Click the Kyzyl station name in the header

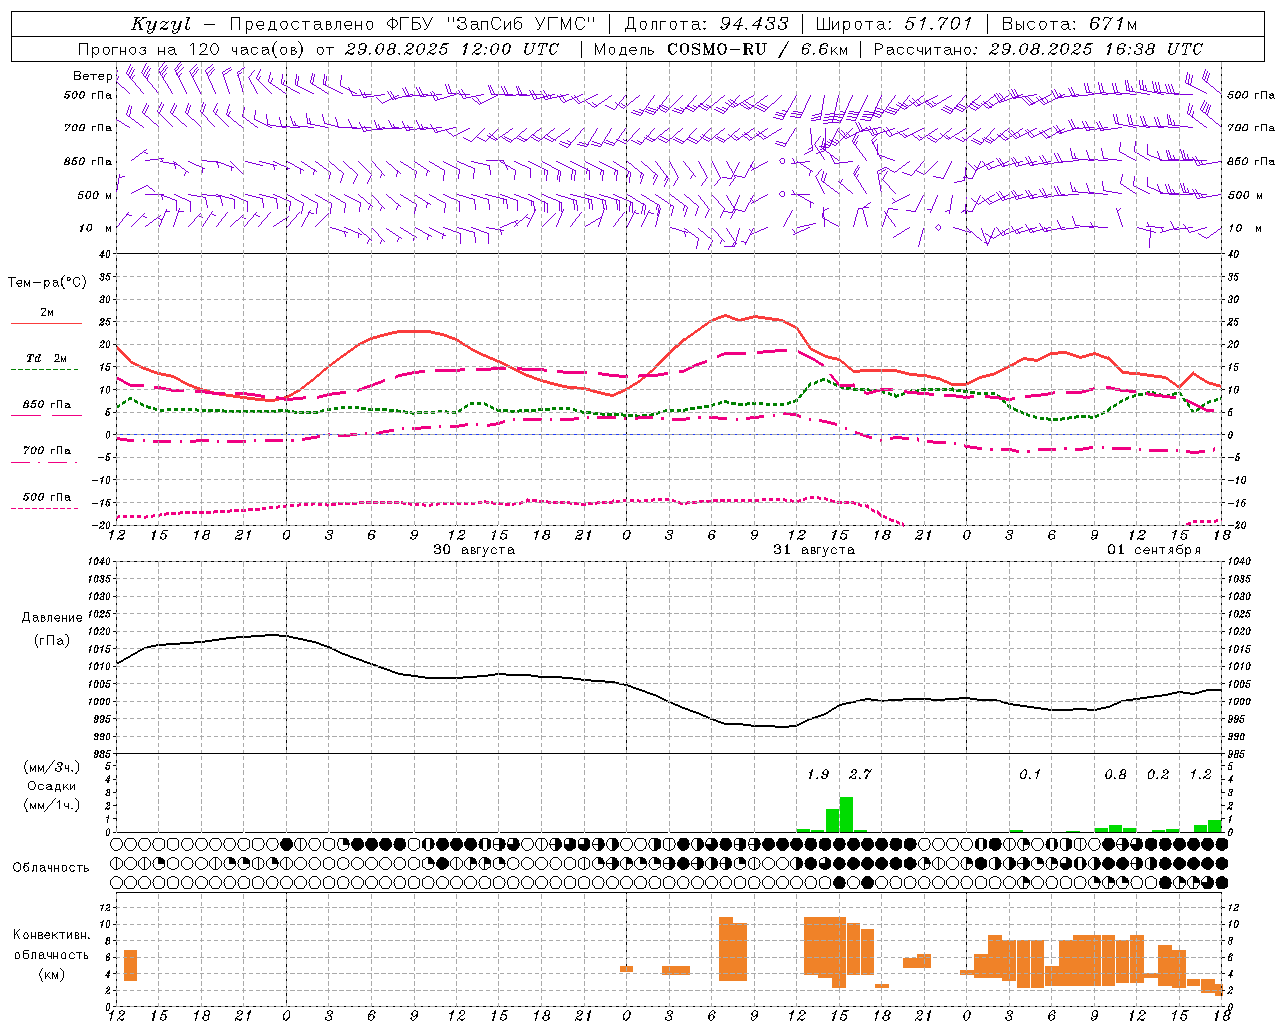[x=161, y=24]
